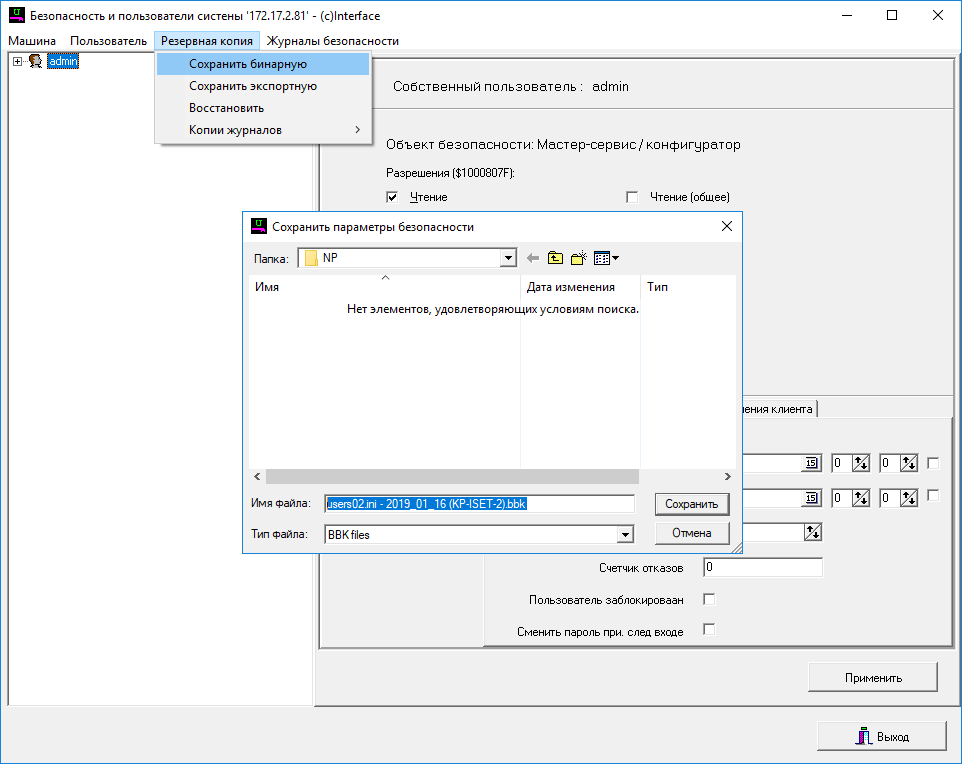Go up one folder level in the save dialog
The width and height of the screenshot is (962, 764).
pos(555,258)
